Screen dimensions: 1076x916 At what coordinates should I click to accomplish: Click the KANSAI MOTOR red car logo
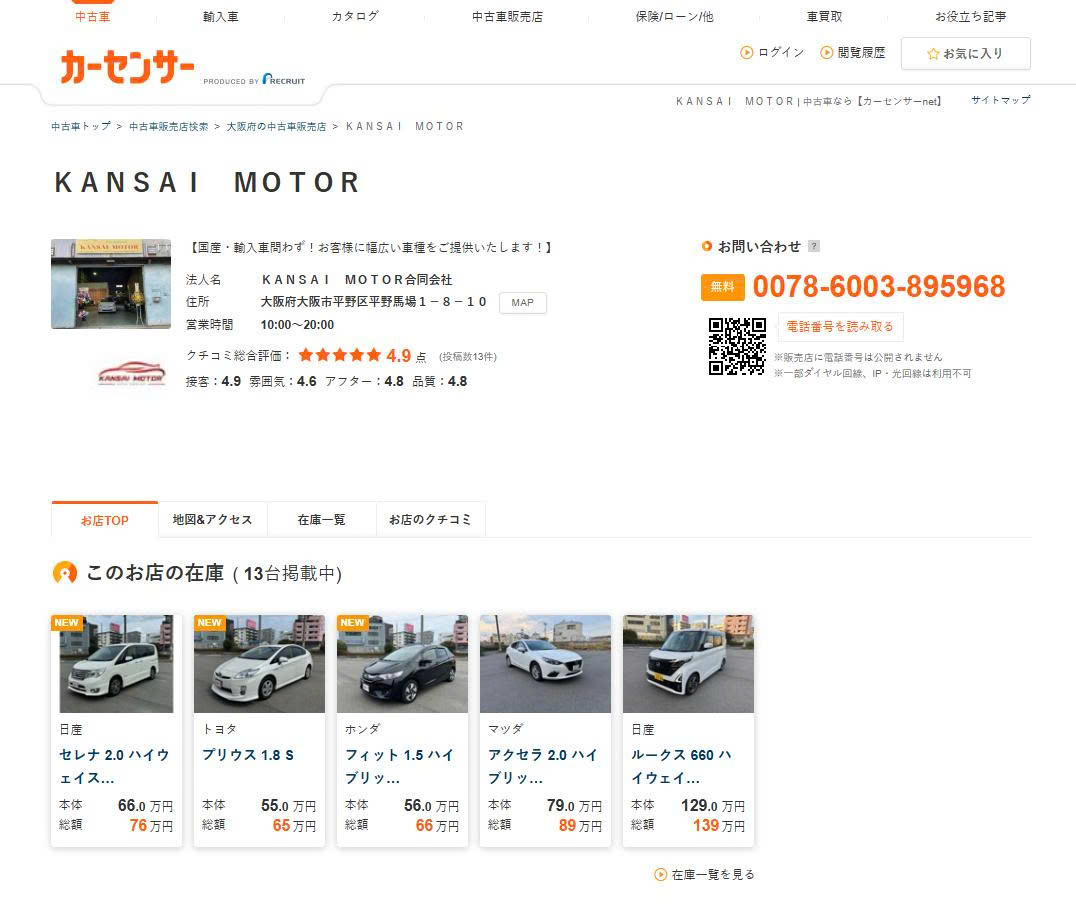131,375
